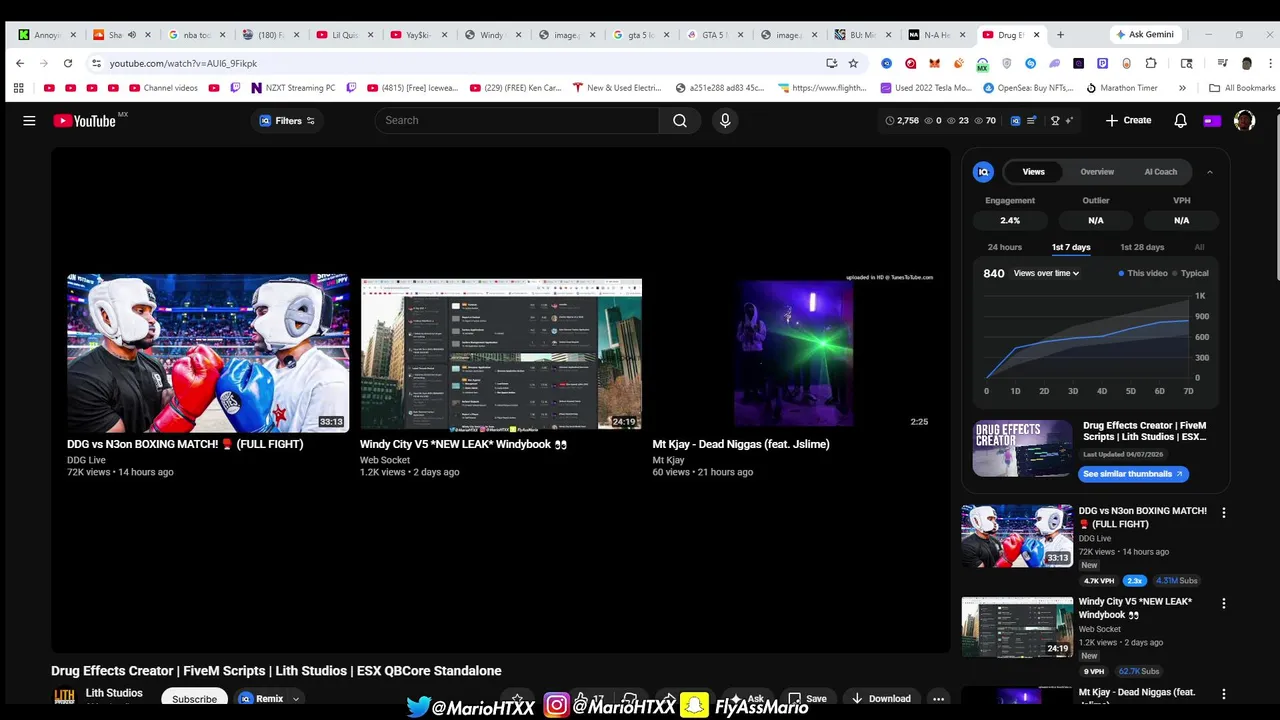Go back in browser history
The image size is (1280, 720).
20,63
